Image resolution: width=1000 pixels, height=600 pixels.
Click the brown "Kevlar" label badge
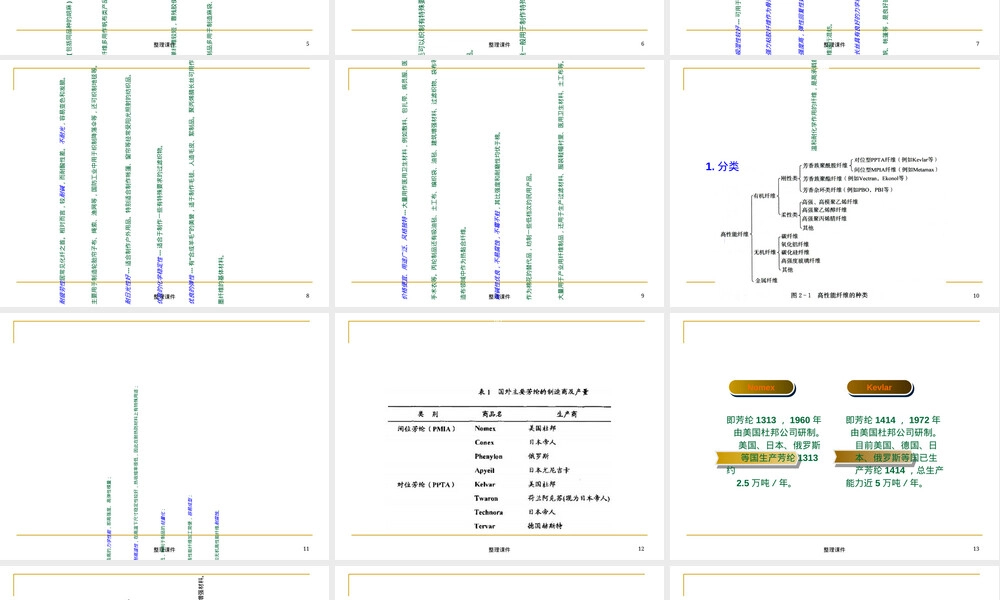point(879,388)
